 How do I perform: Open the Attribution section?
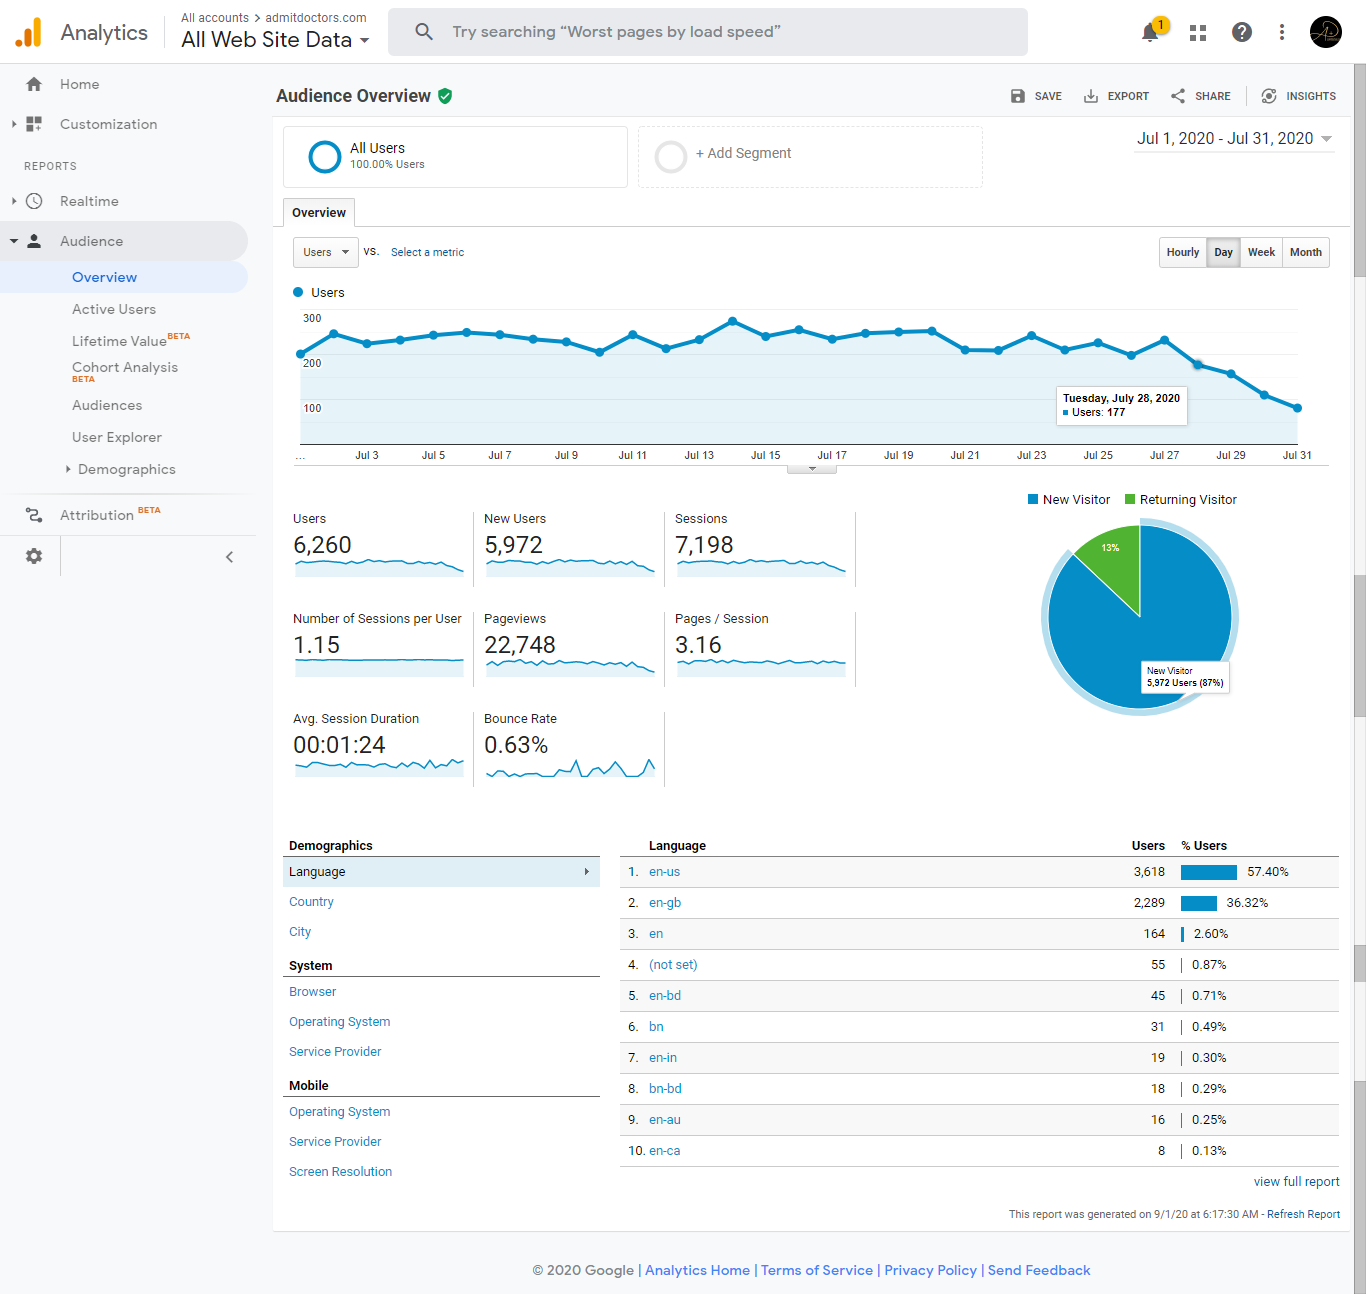97,515
